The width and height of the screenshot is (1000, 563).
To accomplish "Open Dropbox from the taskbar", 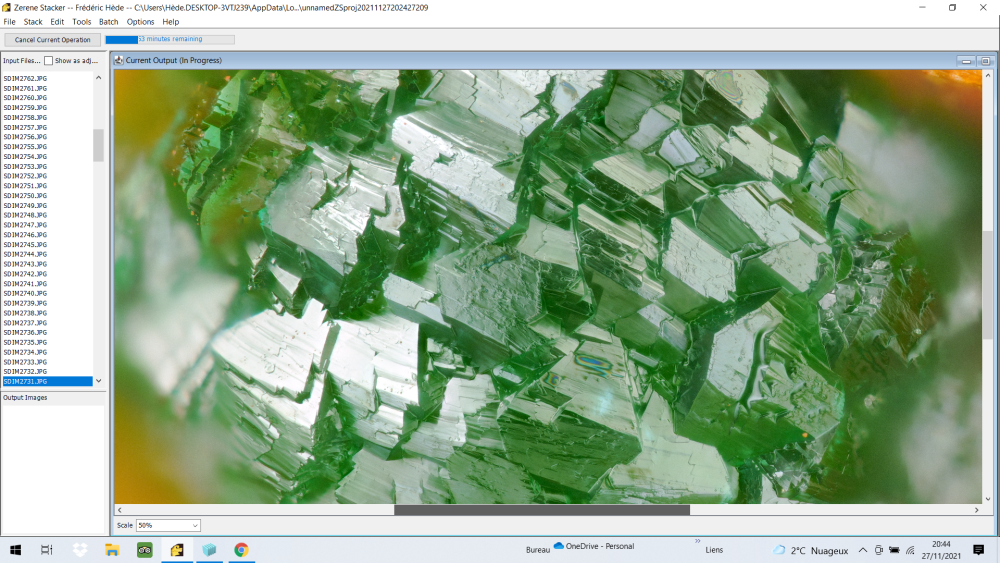I will (80, 550).
